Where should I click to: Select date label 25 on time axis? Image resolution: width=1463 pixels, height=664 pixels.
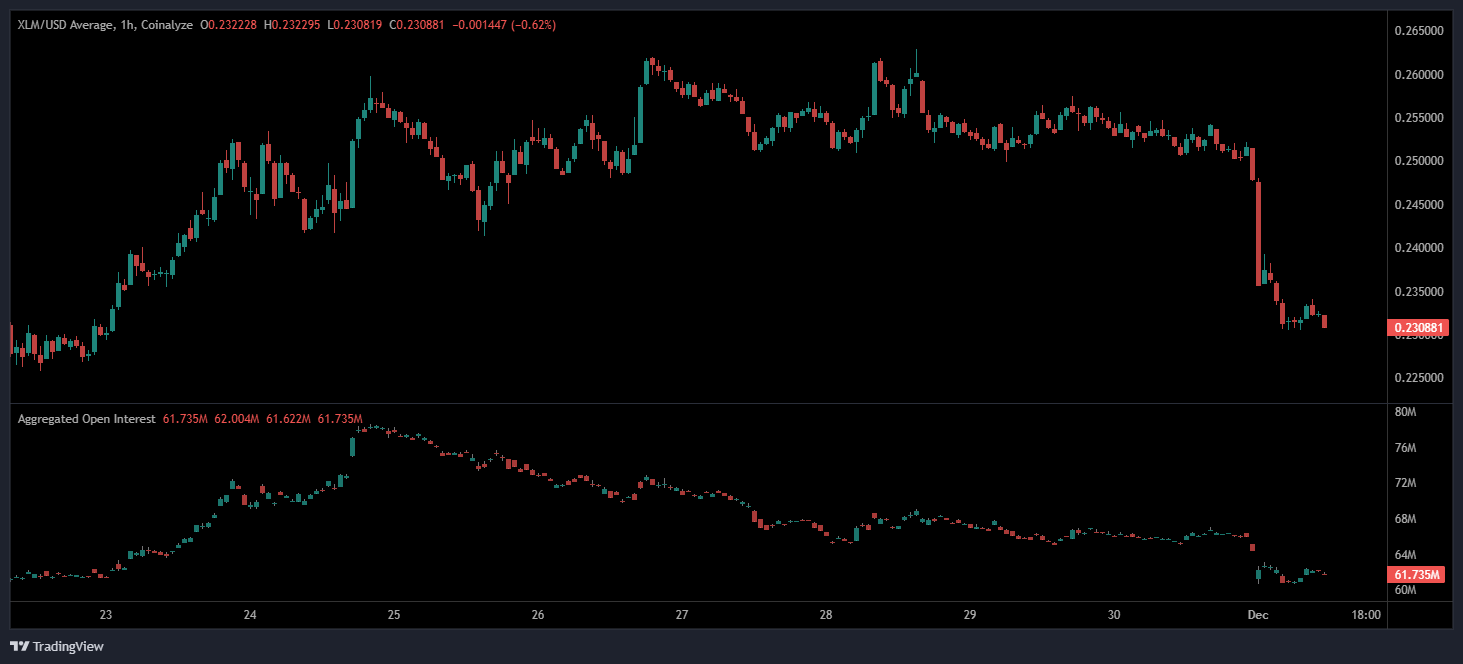tap(394, 614)
